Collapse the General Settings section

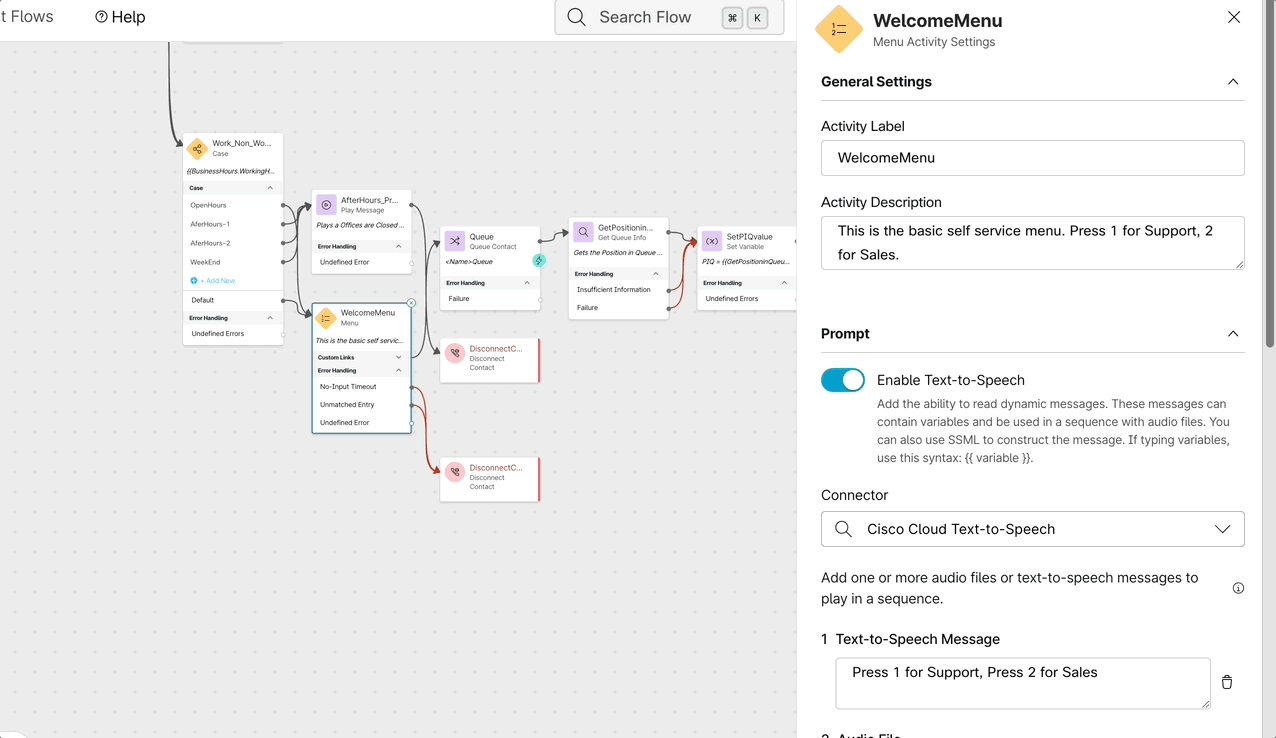(x=1232, y=82)
